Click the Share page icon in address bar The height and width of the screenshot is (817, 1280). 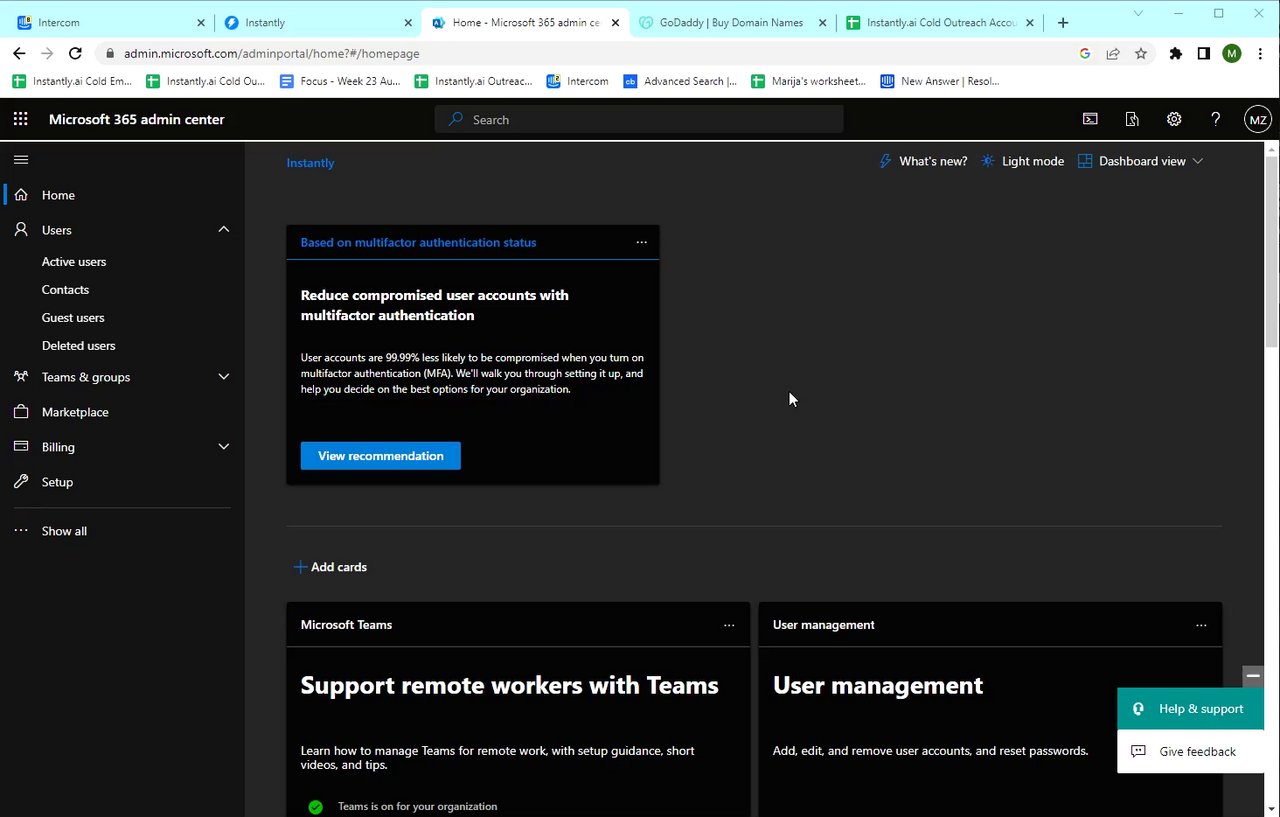tap(1113, 54)
